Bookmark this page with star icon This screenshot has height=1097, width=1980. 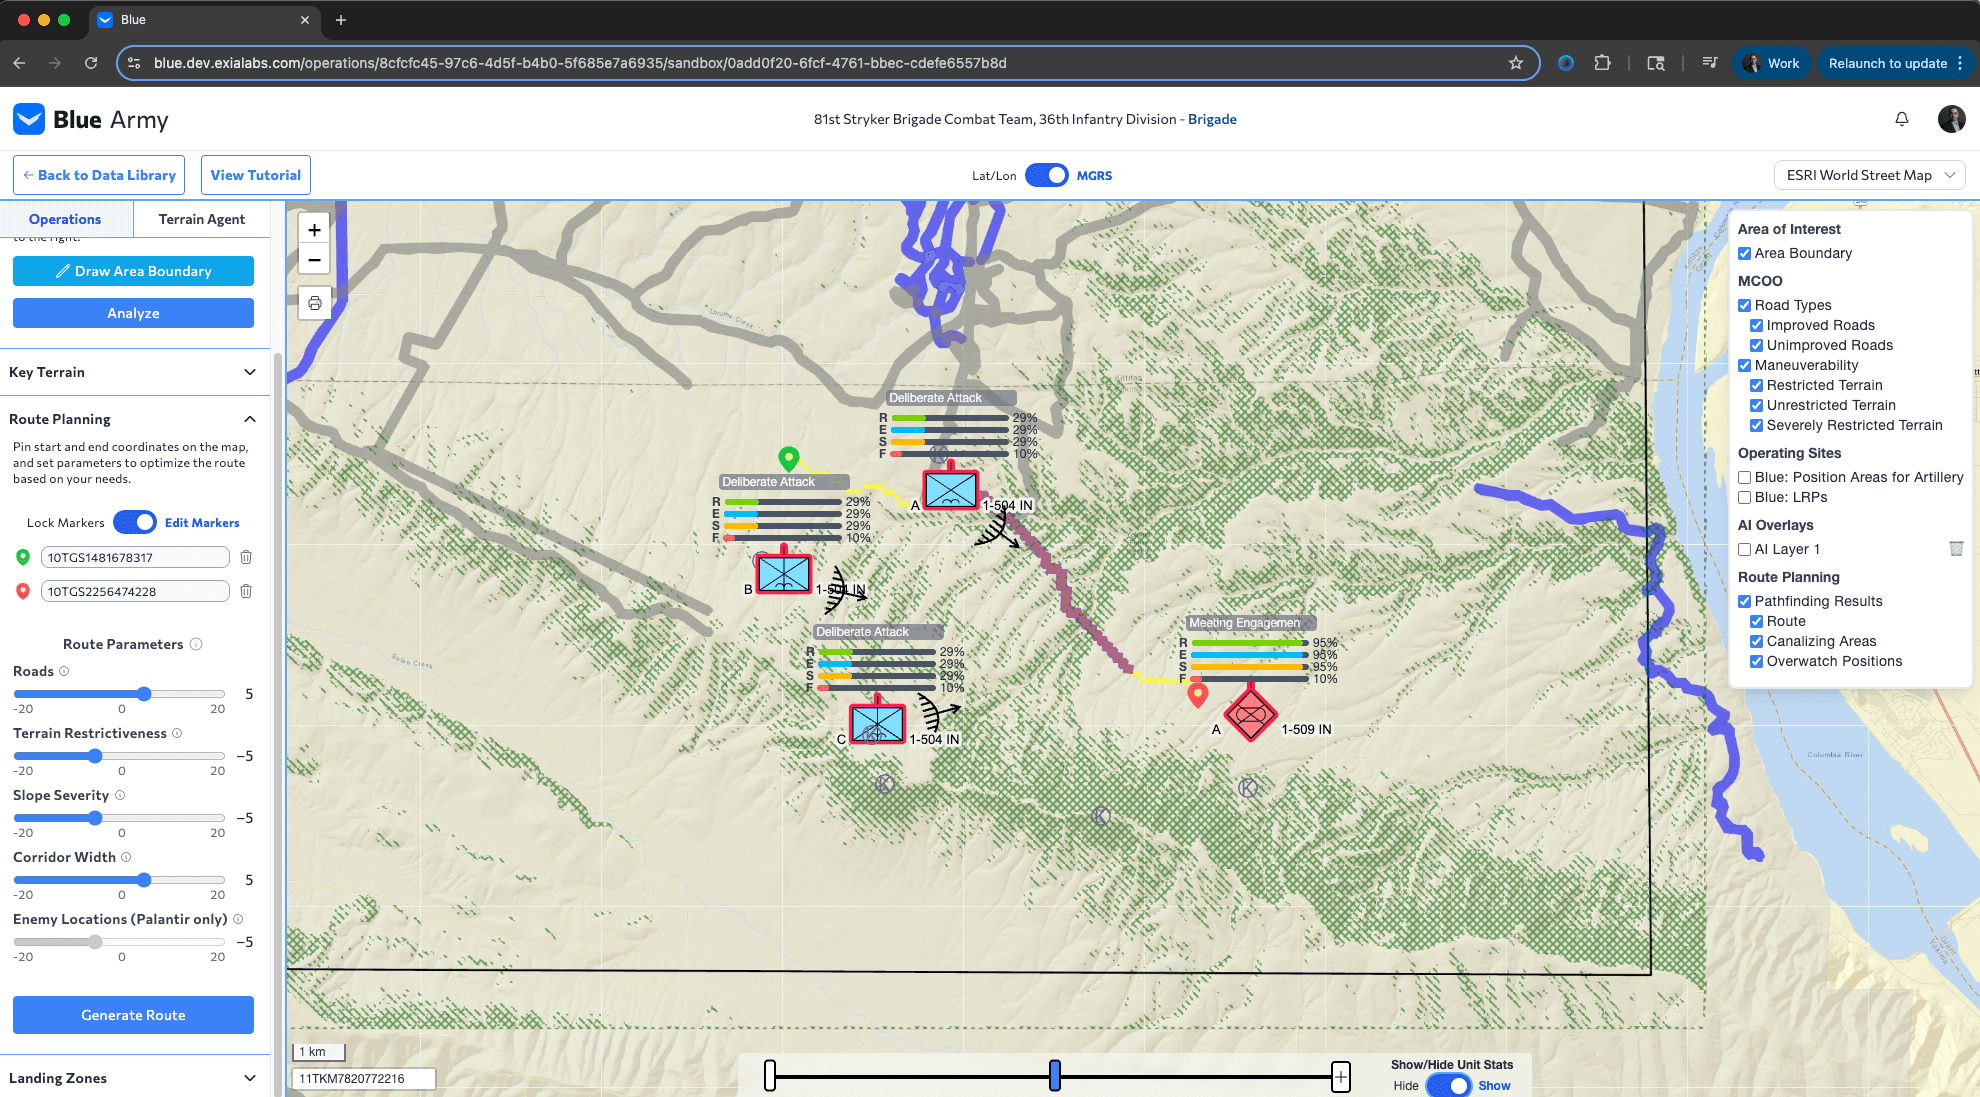click(1516, 63)
